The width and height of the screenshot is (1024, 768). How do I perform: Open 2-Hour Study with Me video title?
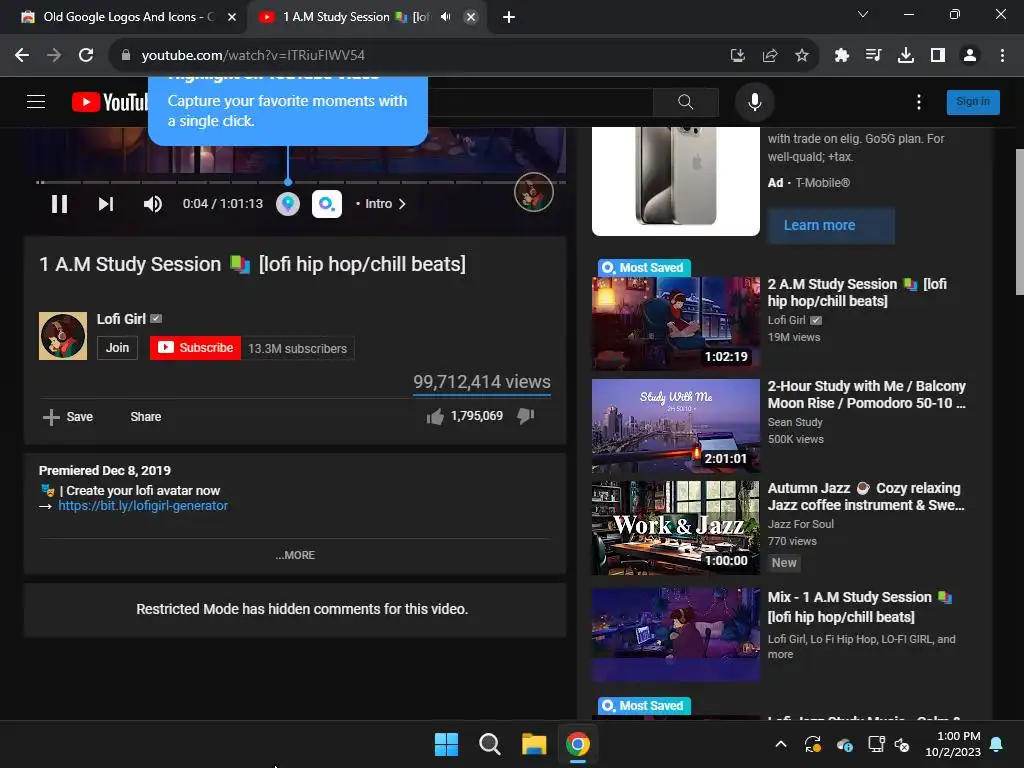tap(867, 394)
